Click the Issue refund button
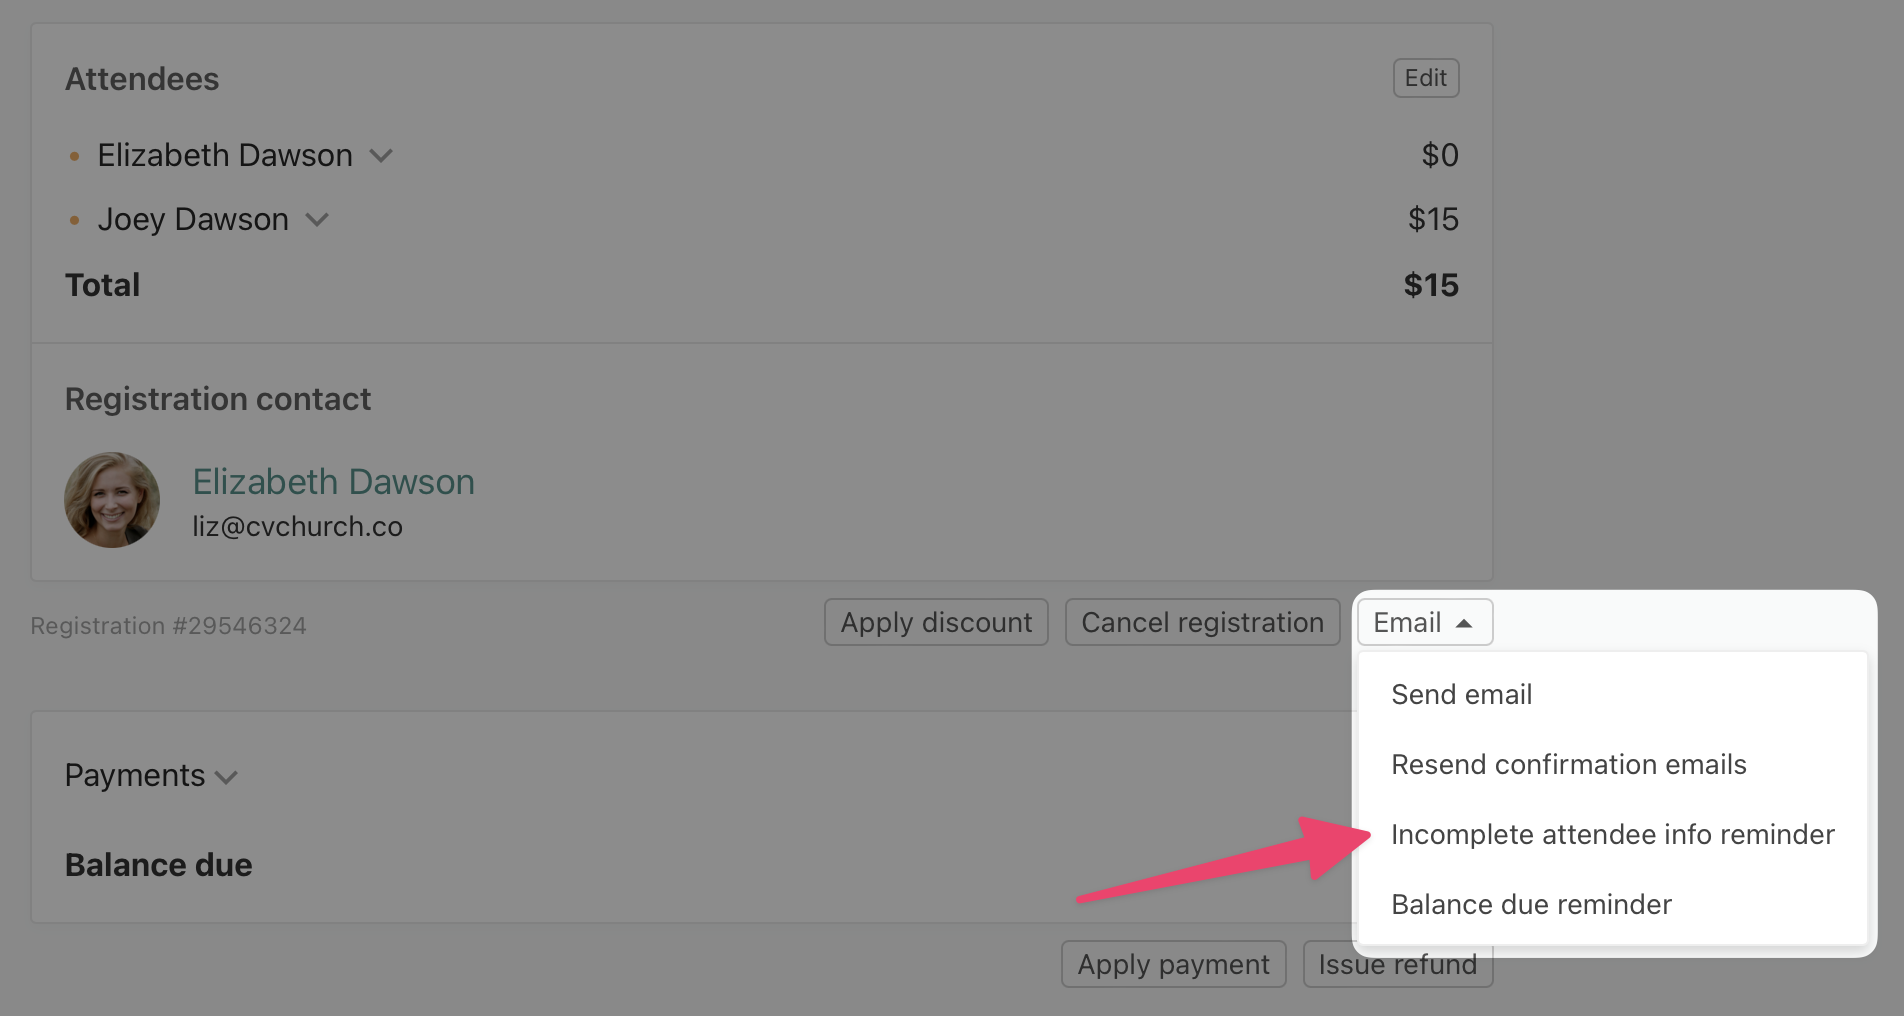The height and width of the screenshot is (1016, 1904). (1396, 965)
